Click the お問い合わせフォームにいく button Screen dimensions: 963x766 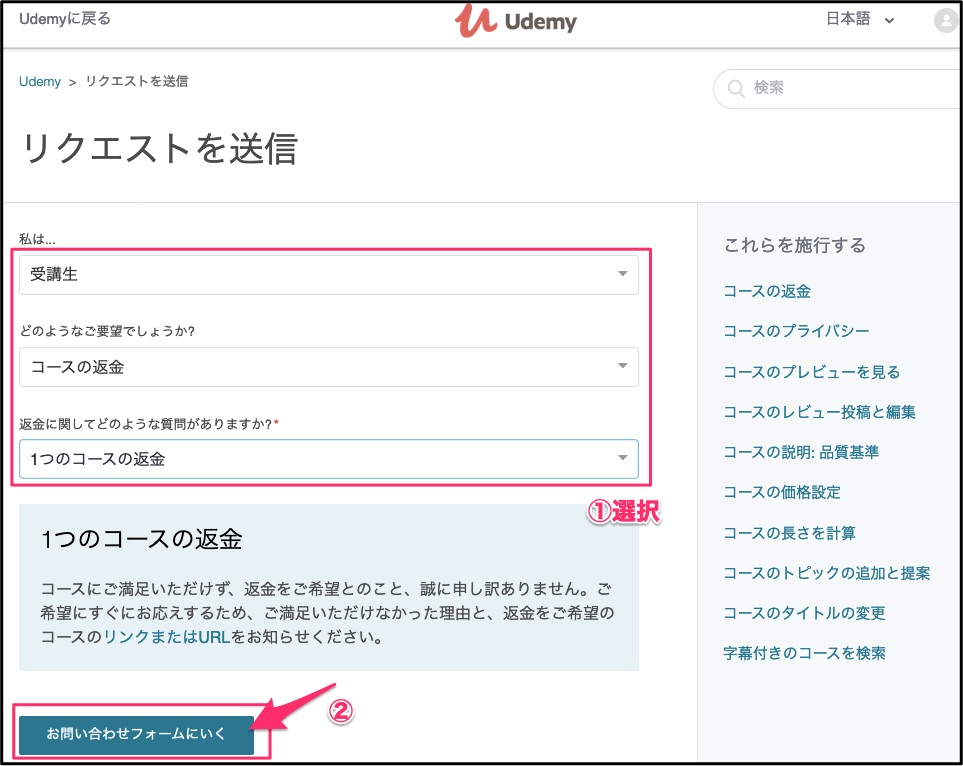coord(136,734)
